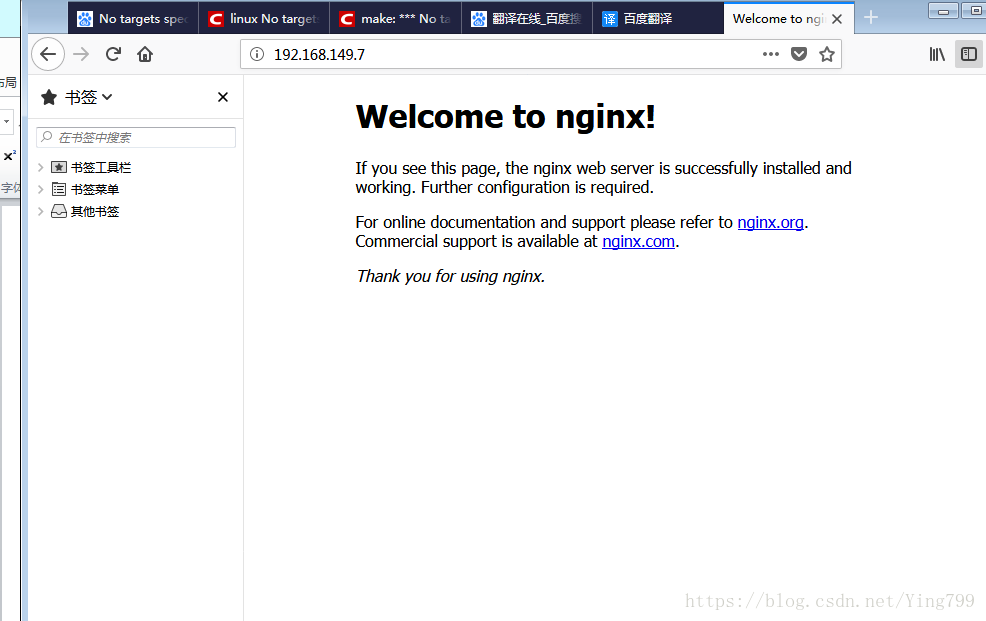Reload the nginx page

click(x=113, y=55)
